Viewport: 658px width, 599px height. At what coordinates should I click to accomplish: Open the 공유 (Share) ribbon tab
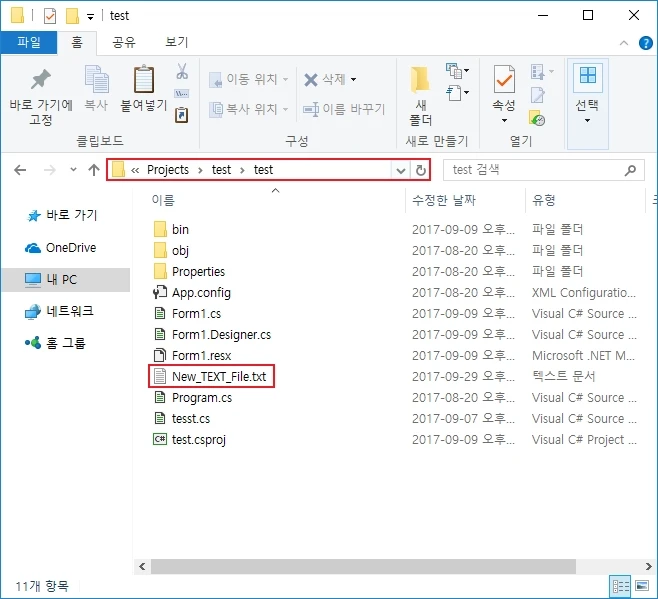(x=123, y=42)
